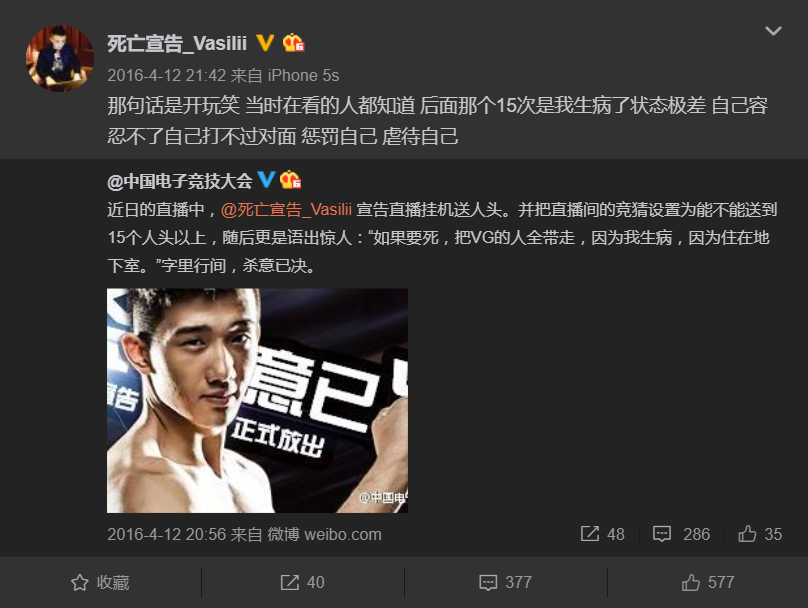Click the 微博 weibo.com source link
This screenshot has width=808, height=608.
pos(324,534)
